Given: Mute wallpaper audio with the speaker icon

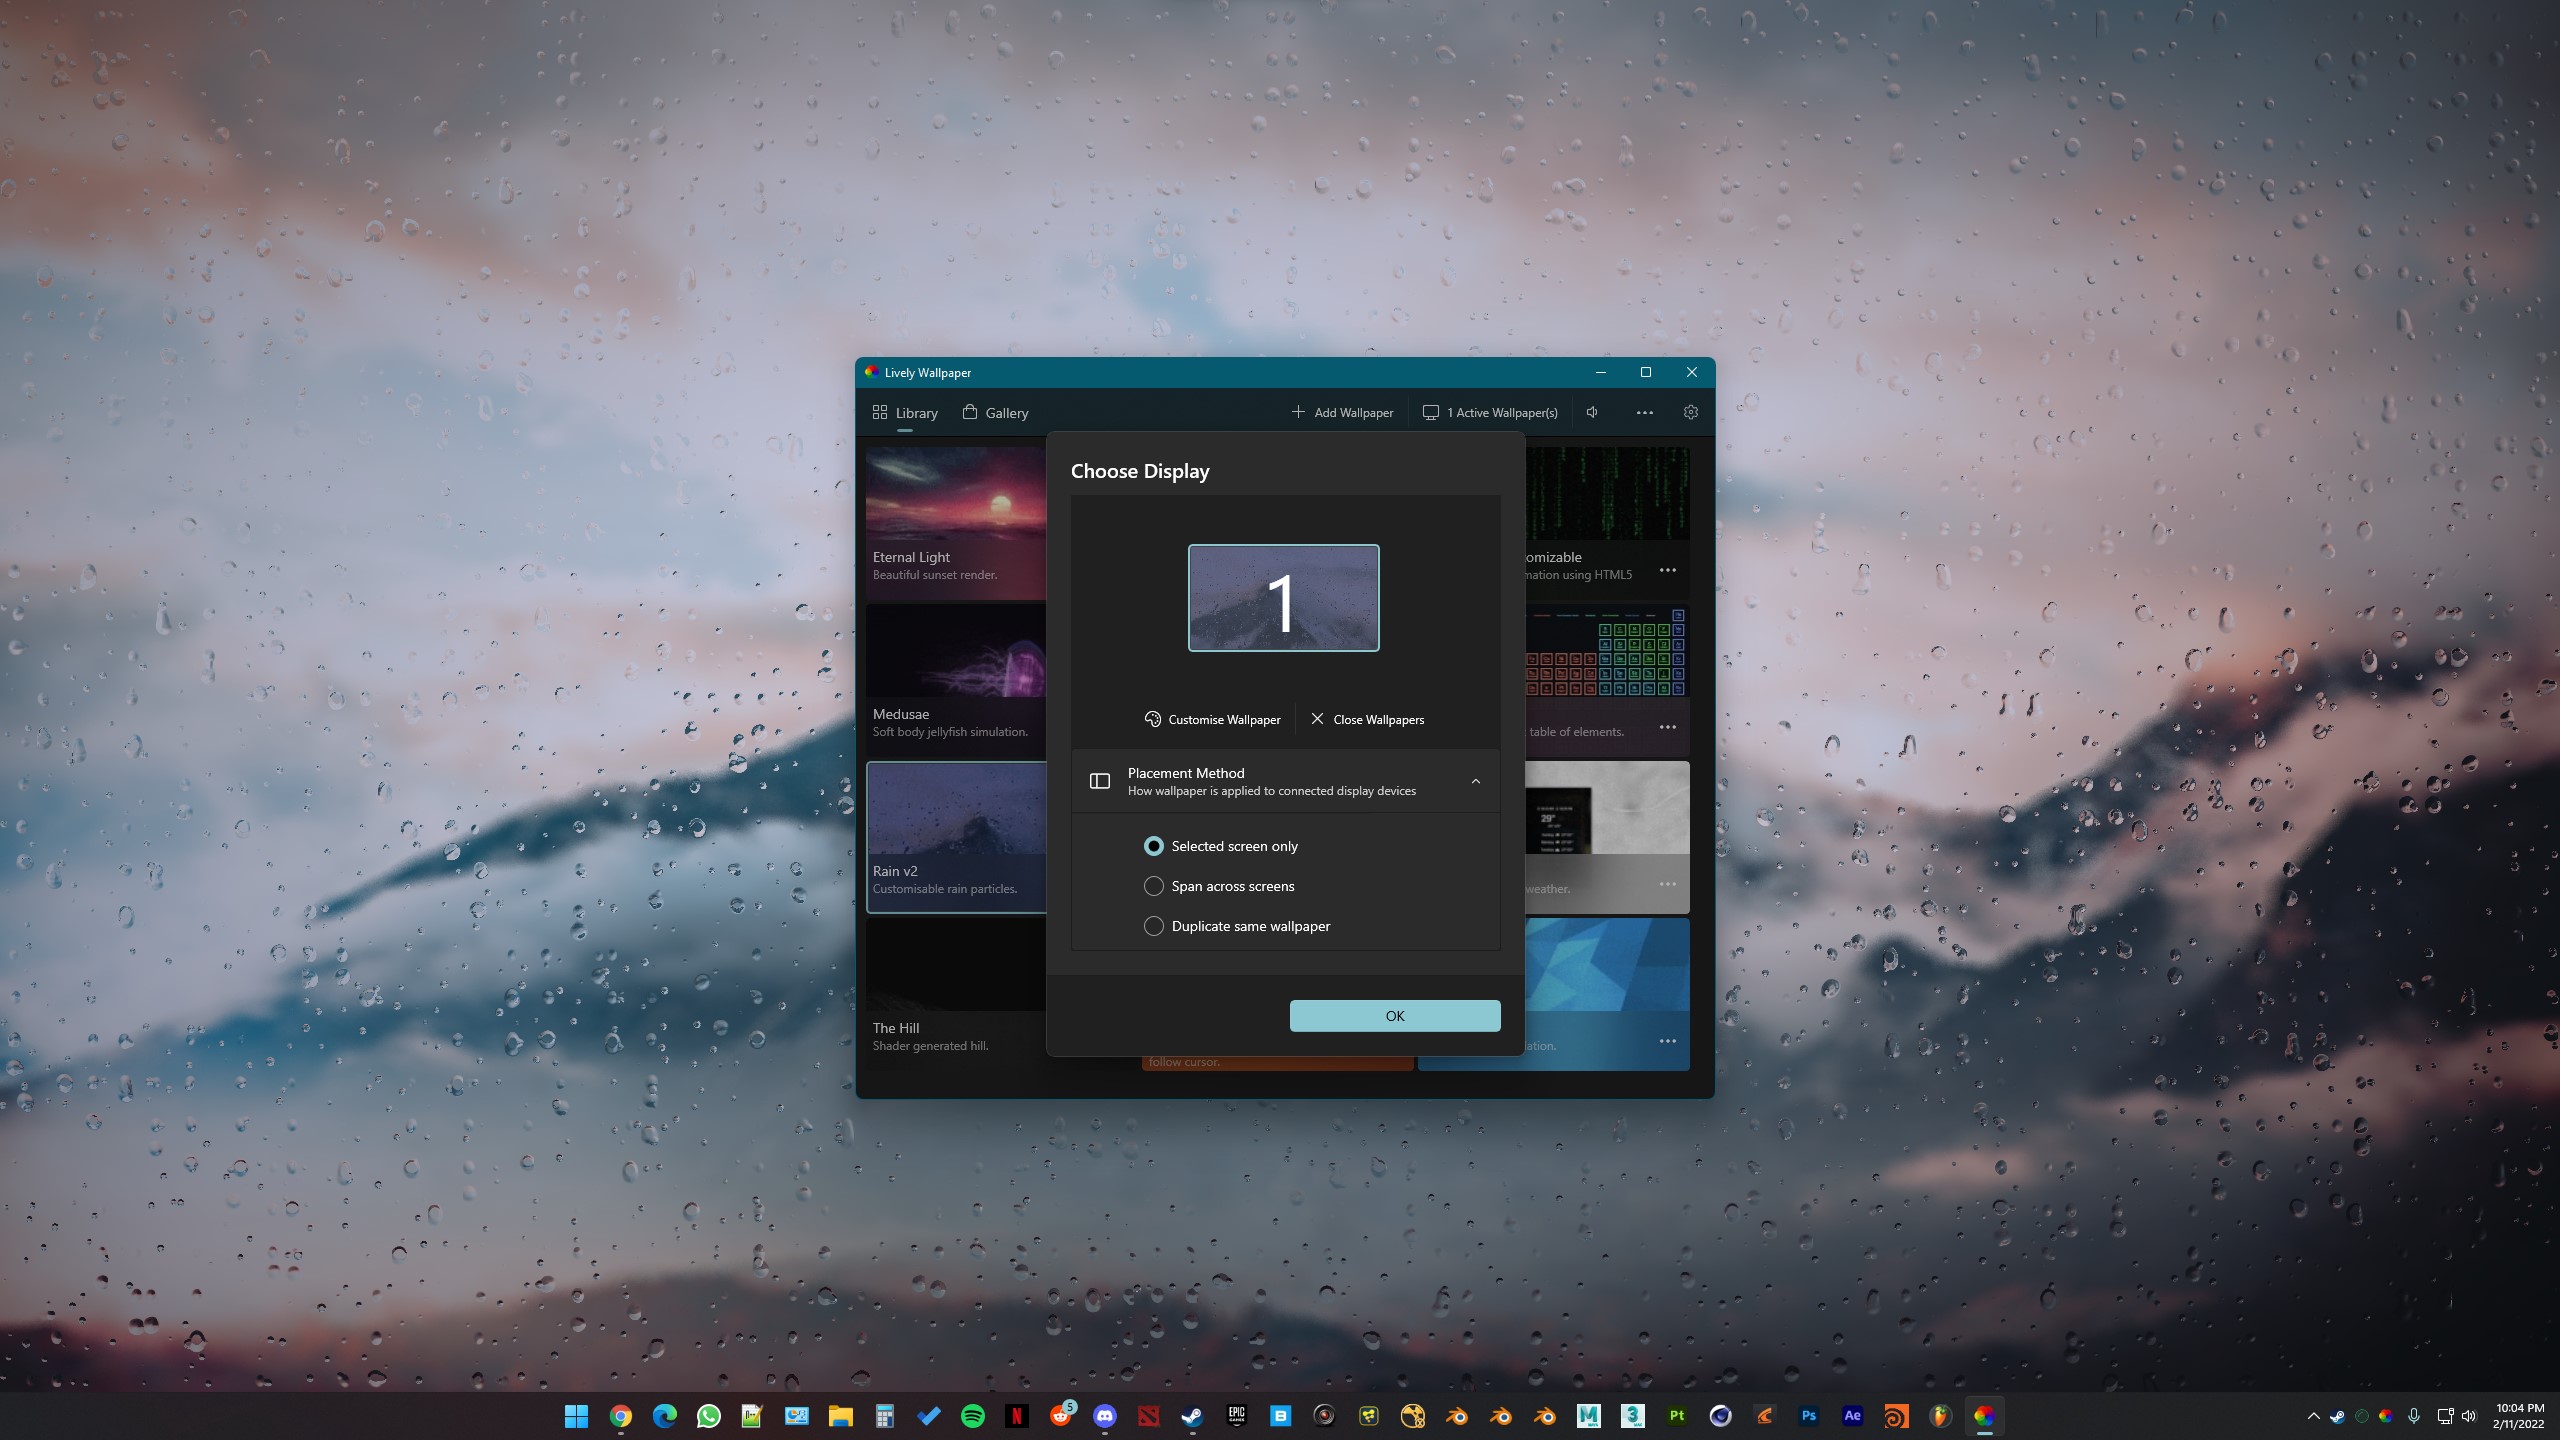Looking at the screenshot, I should 1592,412.
